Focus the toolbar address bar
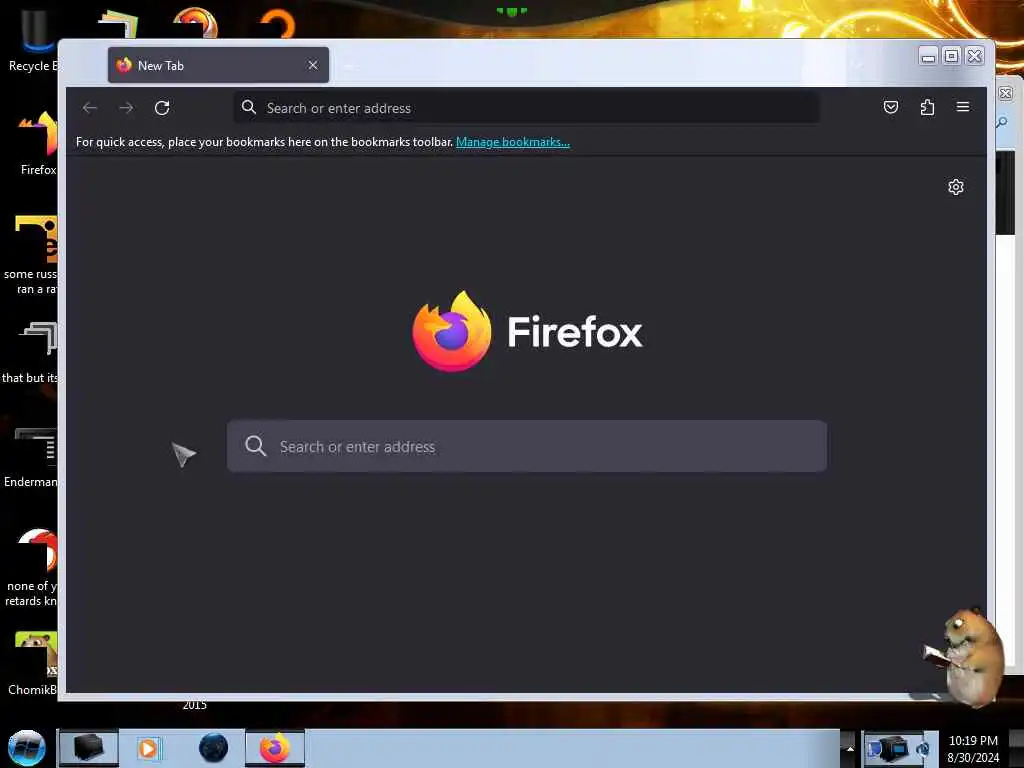Screen dimensions: 1024x768 [526, 108]
